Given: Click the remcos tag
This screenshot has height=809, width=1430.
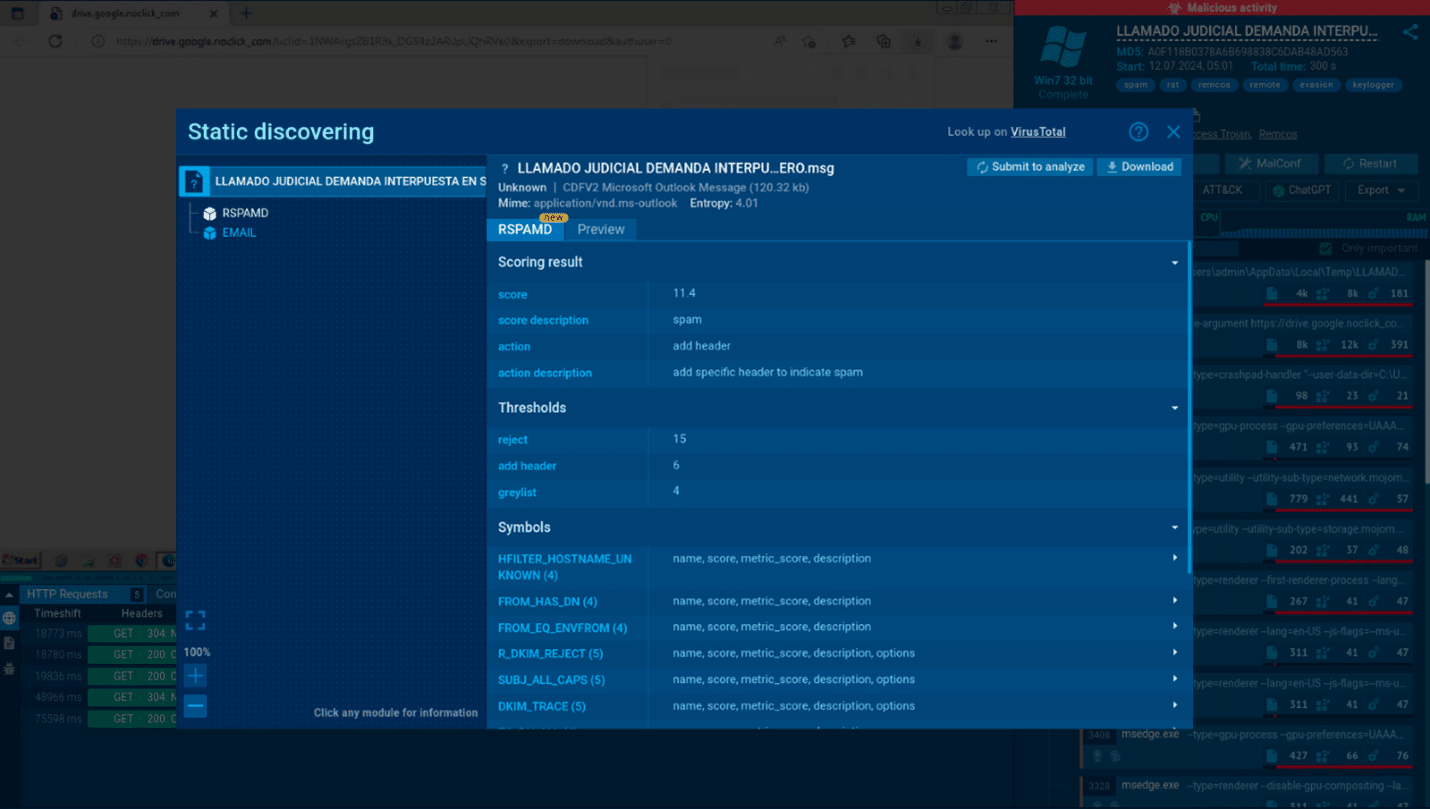Looking at the screenshot, I should (1214, 85).
